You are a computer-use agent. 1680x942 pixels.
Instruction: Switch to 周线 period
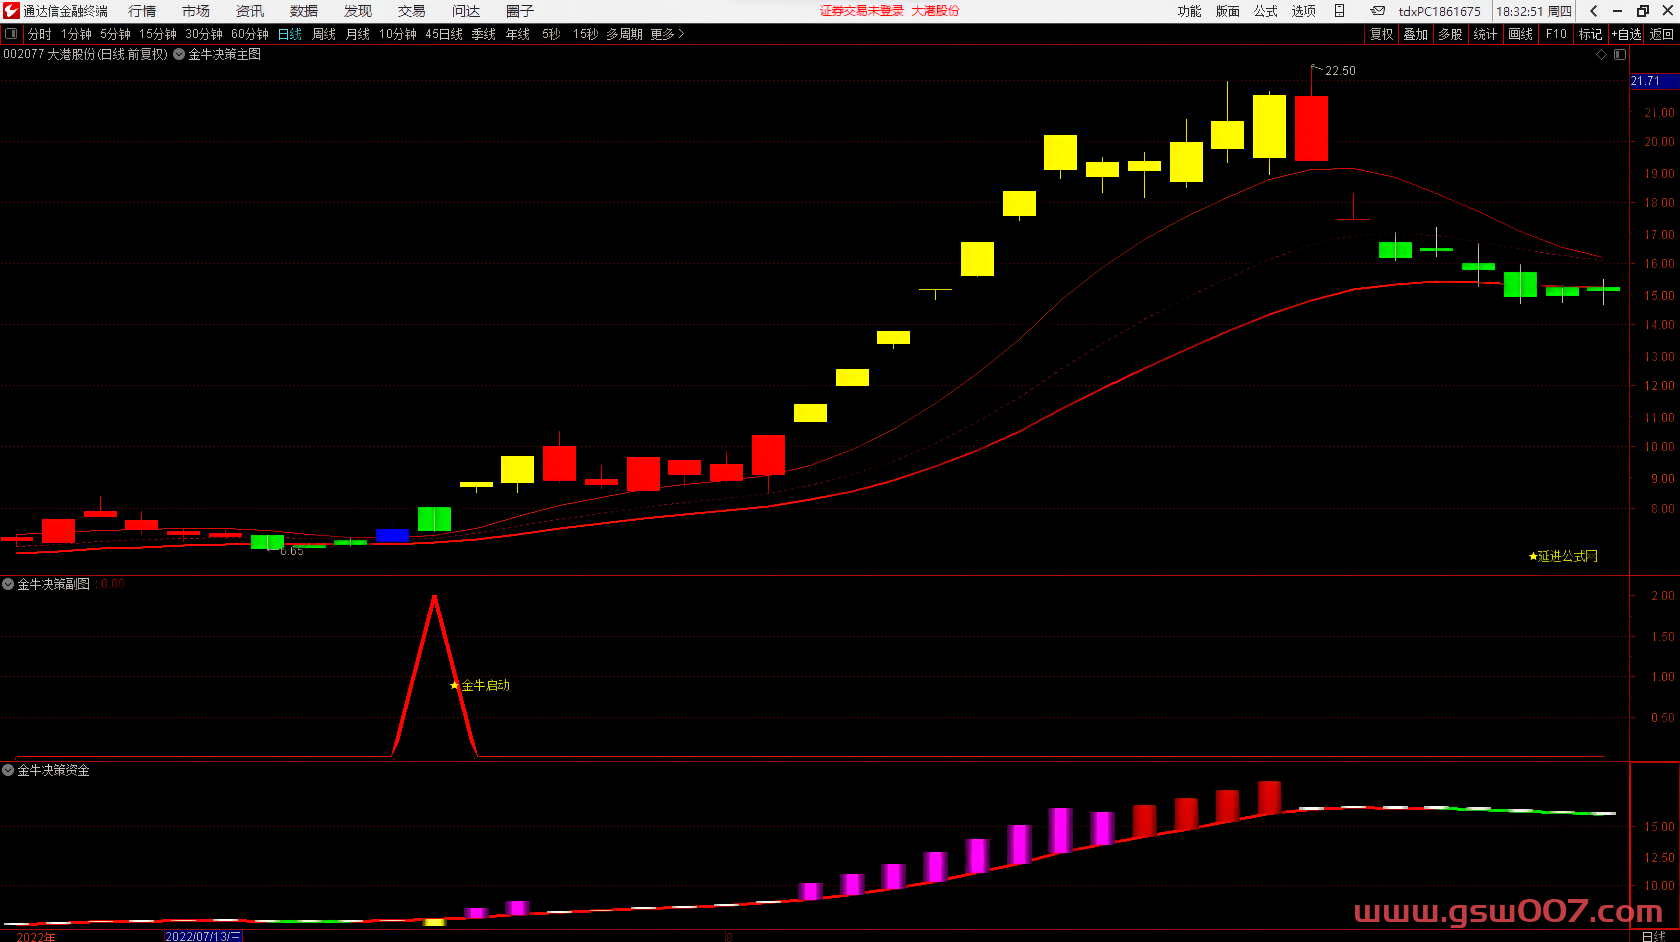(324, 34)
